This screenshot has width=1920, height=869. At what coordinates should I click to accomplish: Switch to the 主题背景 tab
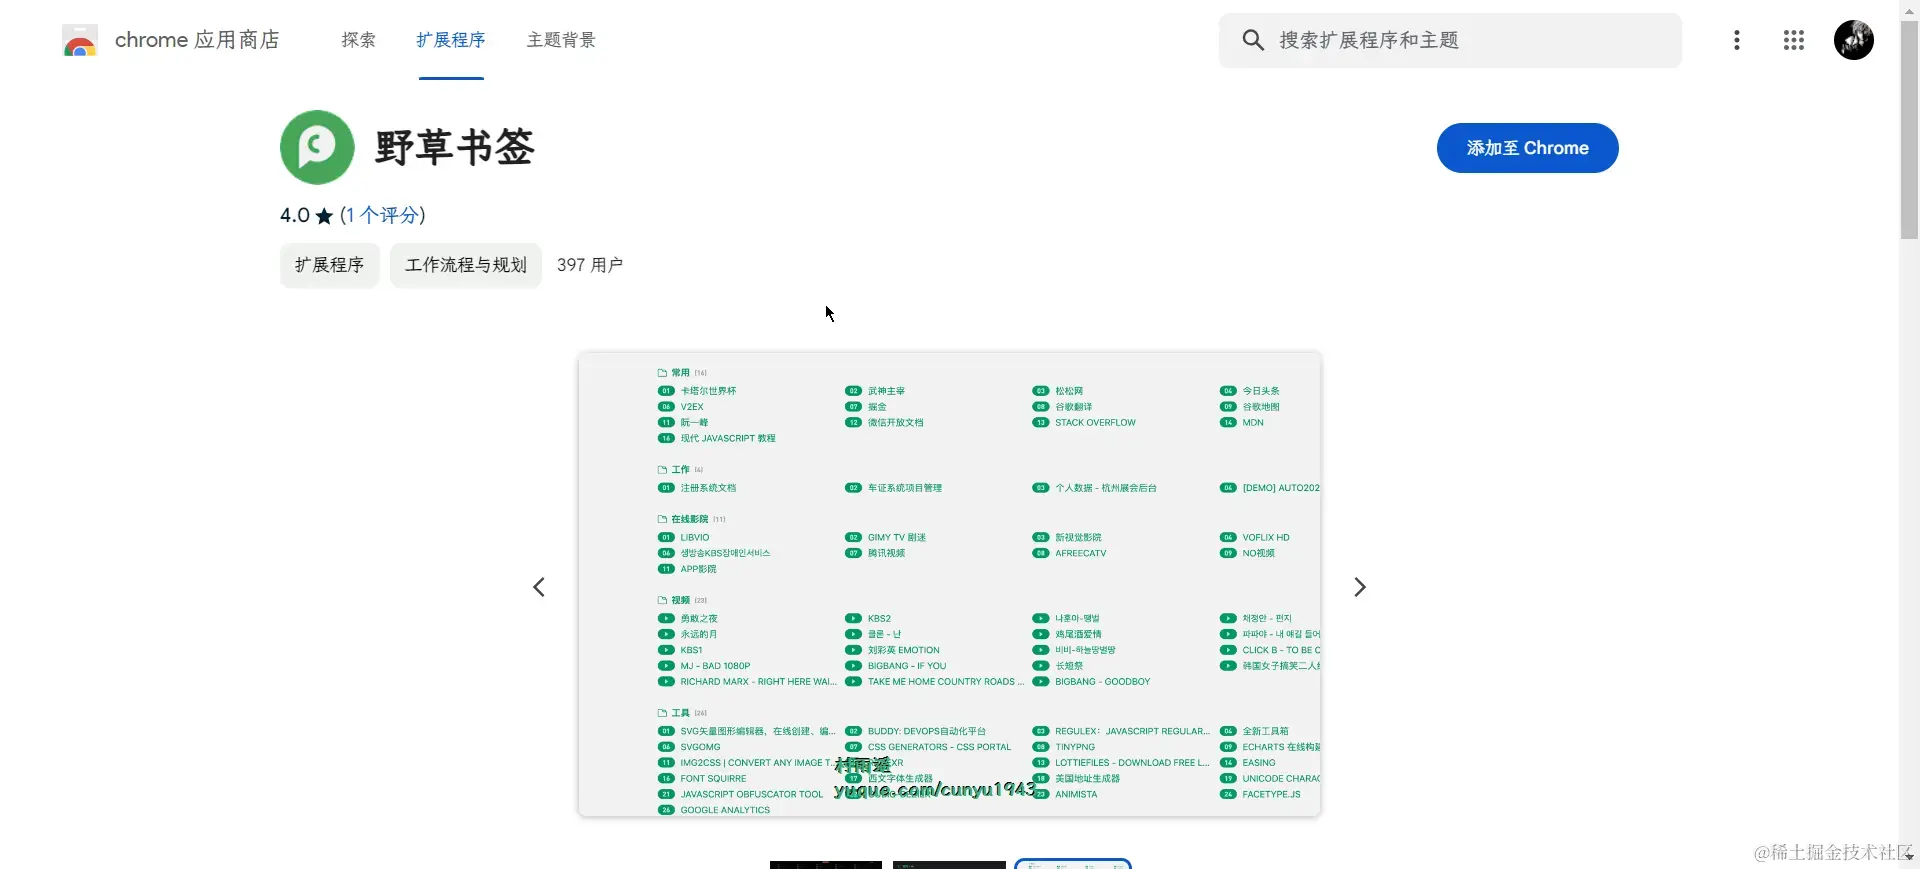coord(561,40)
